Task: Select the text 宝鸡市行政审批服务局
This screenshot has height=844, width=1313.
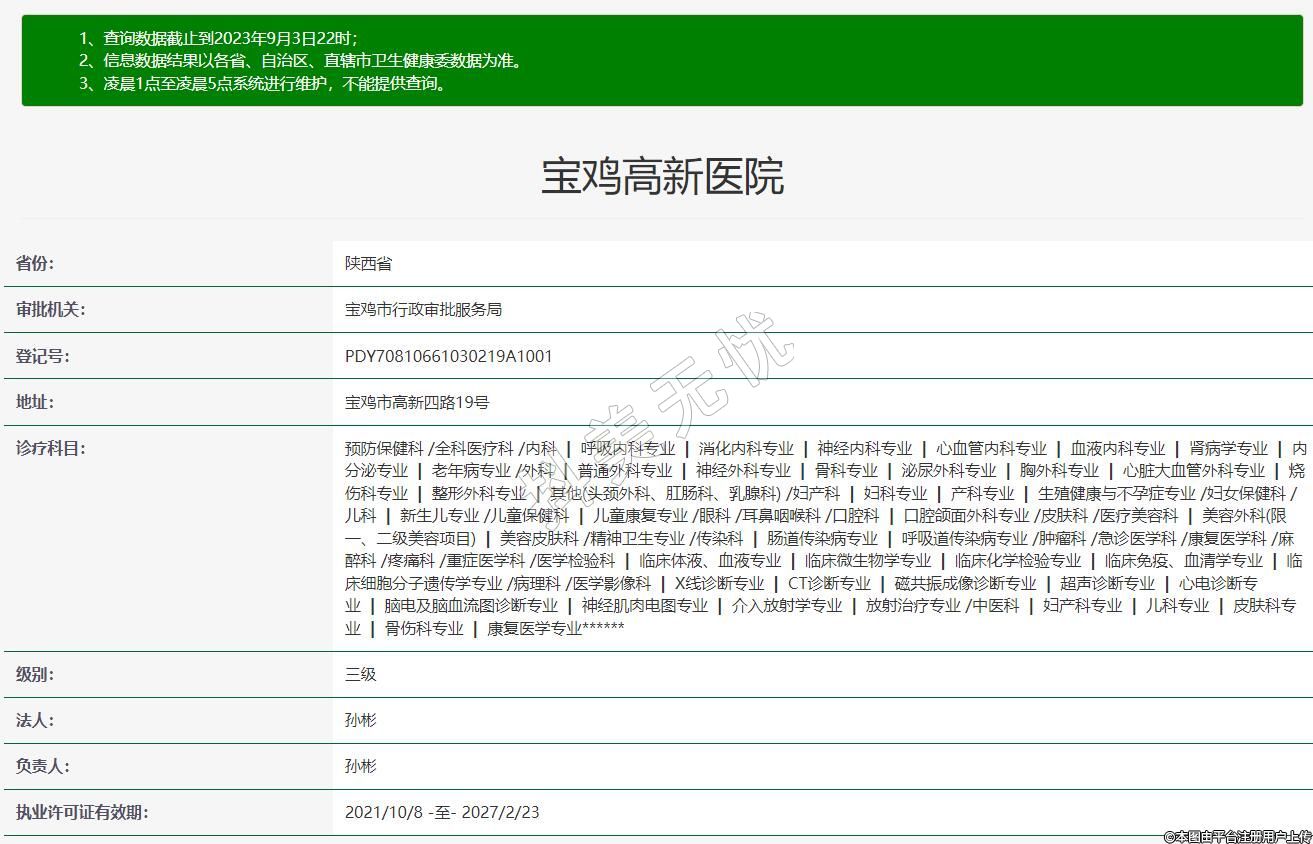Action: click(x=423, y=310)
